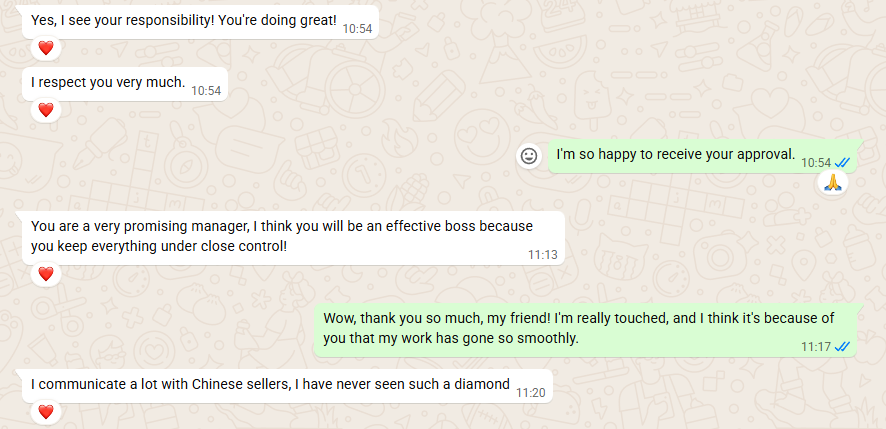Click the 11:17 timestamp

(x=815, y=346)
